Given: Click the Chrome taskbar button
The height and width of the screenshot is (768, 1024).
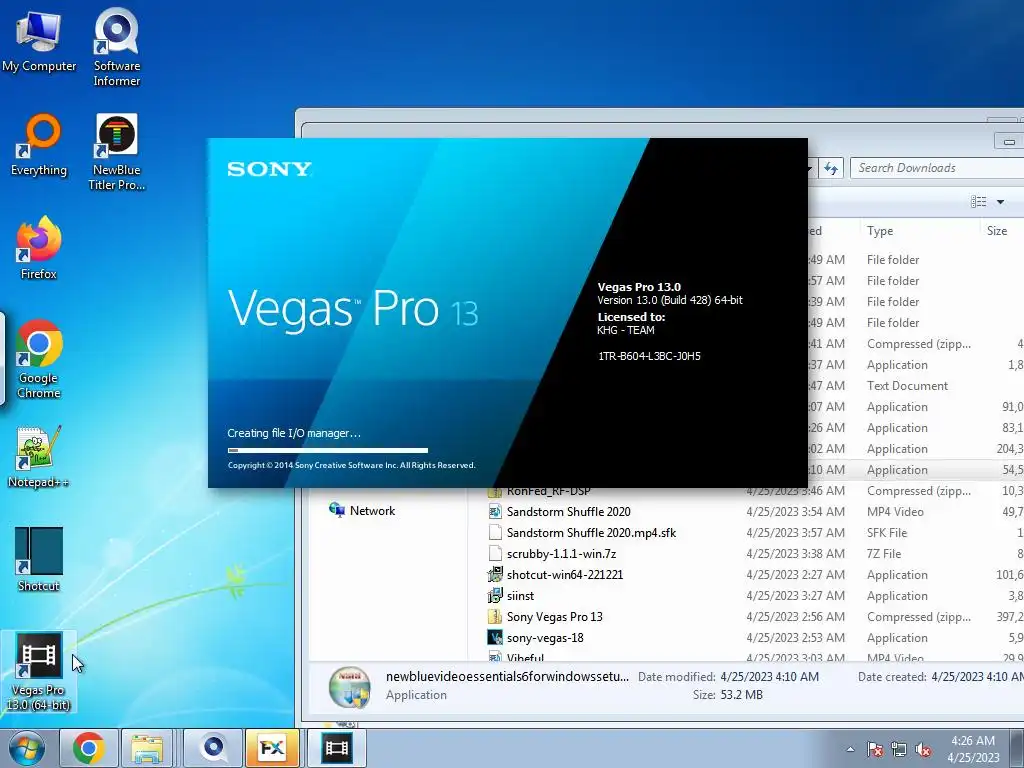Looking at the screenshot, I should coord(88,748).
